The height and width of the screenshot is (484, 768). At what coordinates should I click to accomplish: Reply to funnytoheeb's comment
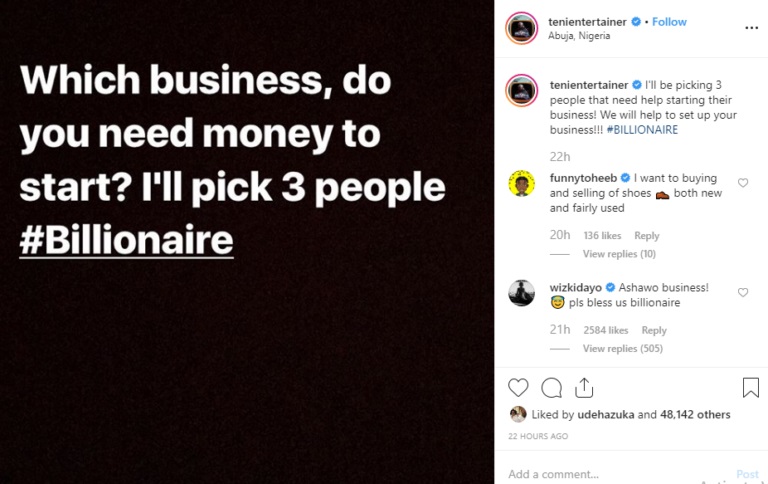pyautogui.click(x=647, y=236)
